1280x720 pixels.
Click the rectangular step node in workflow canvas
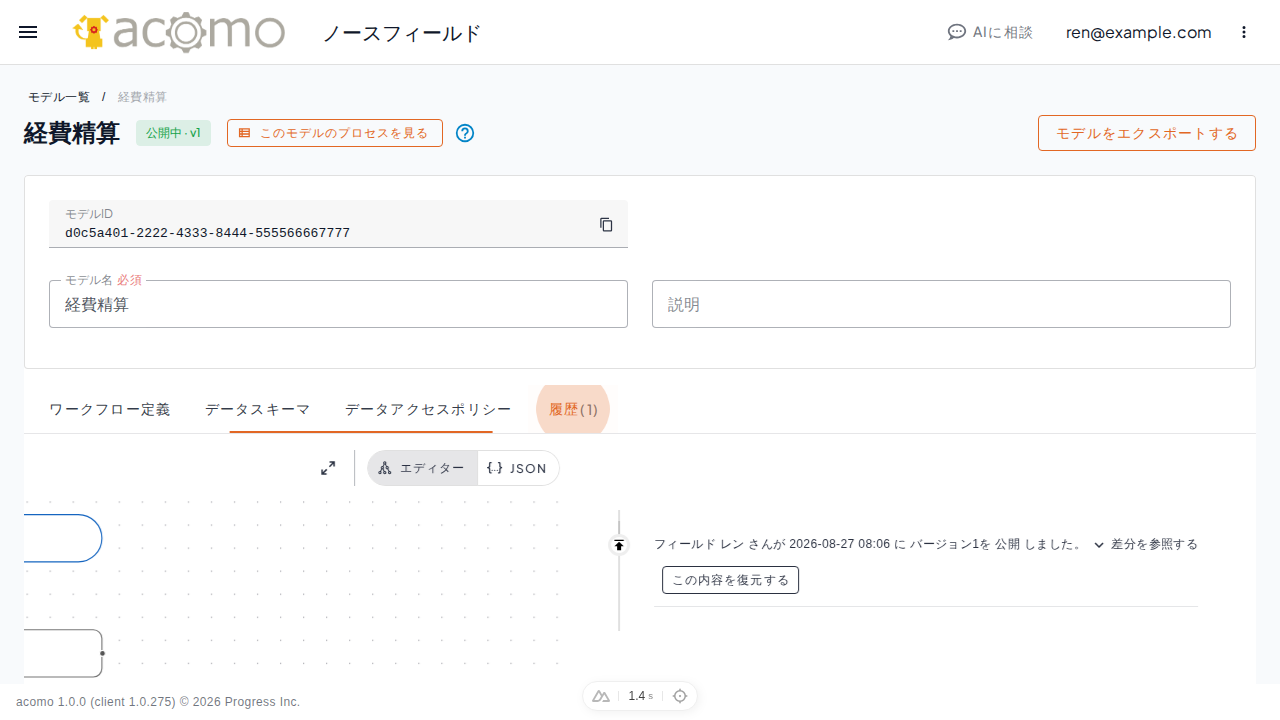pos(63,653)
